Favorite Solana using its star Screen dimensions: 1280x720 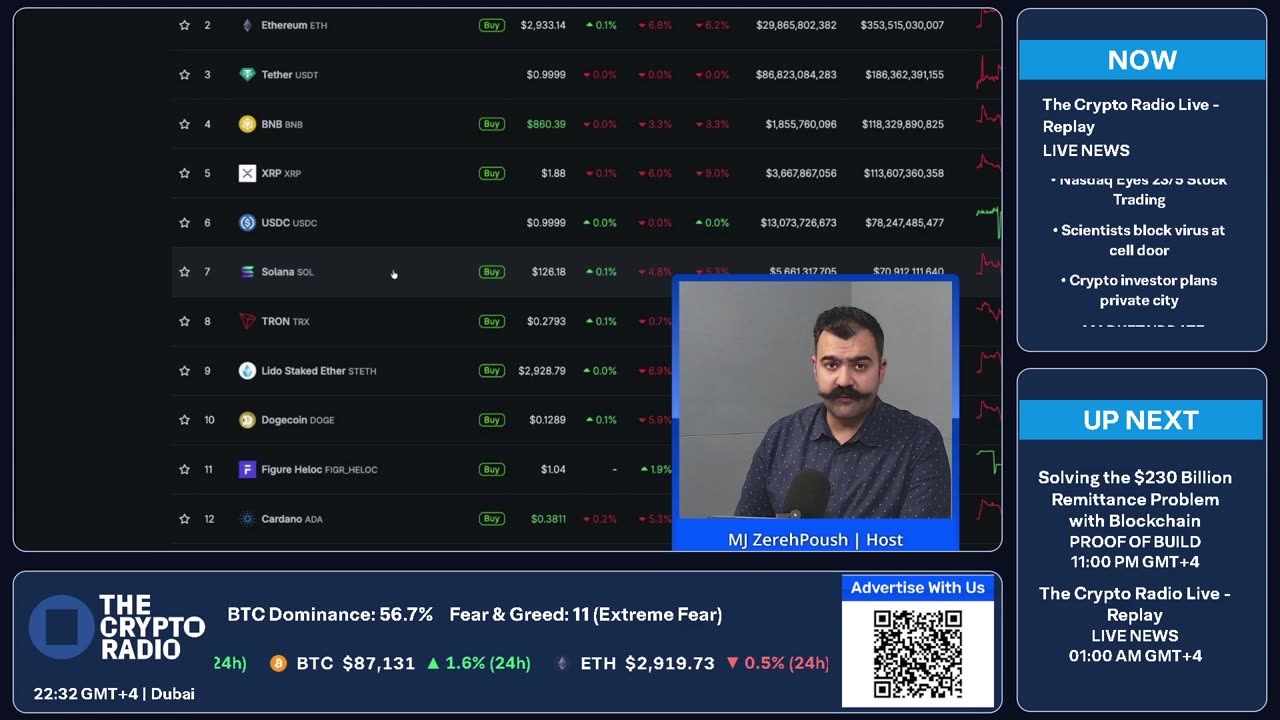tap(184, 272)
